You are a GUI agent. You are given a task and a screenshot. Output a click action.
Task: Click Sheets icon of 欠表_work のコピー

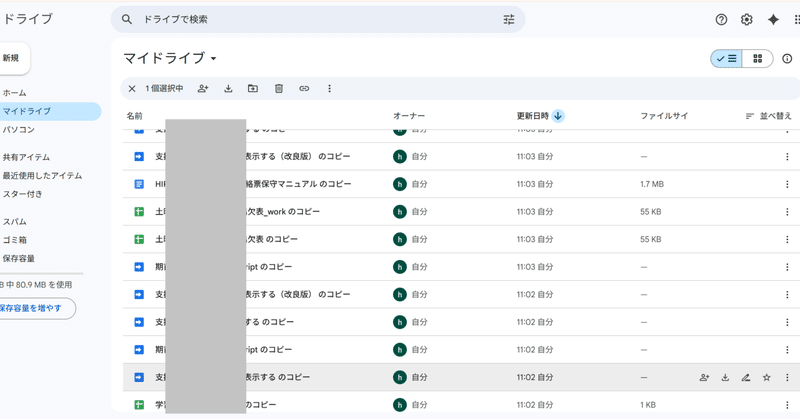tap(139, 212)
